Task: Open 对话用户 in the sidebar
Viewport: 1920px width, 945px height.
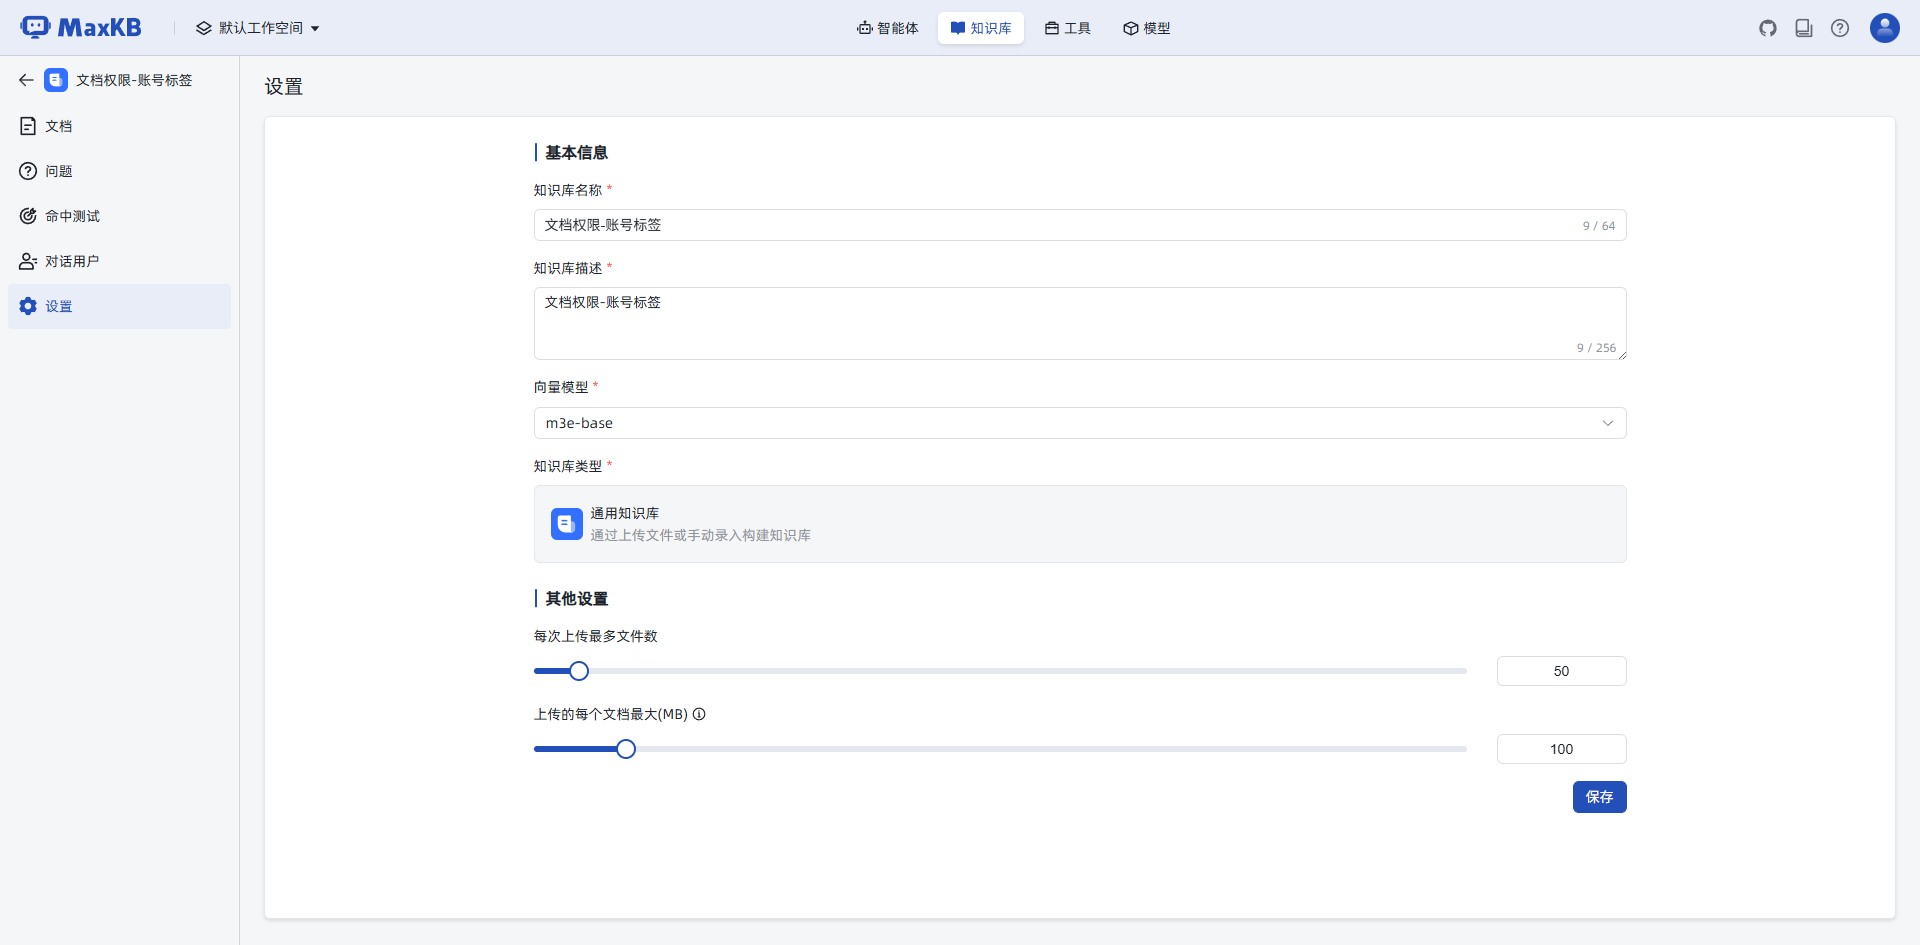Action: click(x=72, y=261)
